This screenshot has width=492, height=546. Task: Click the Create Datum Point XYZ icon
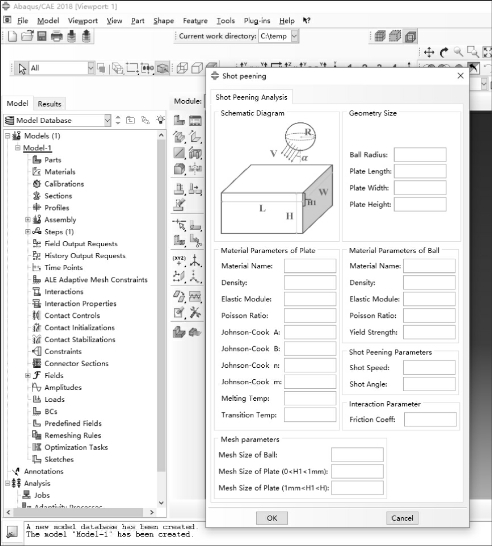pyautogui.click(x=179, y=260)
